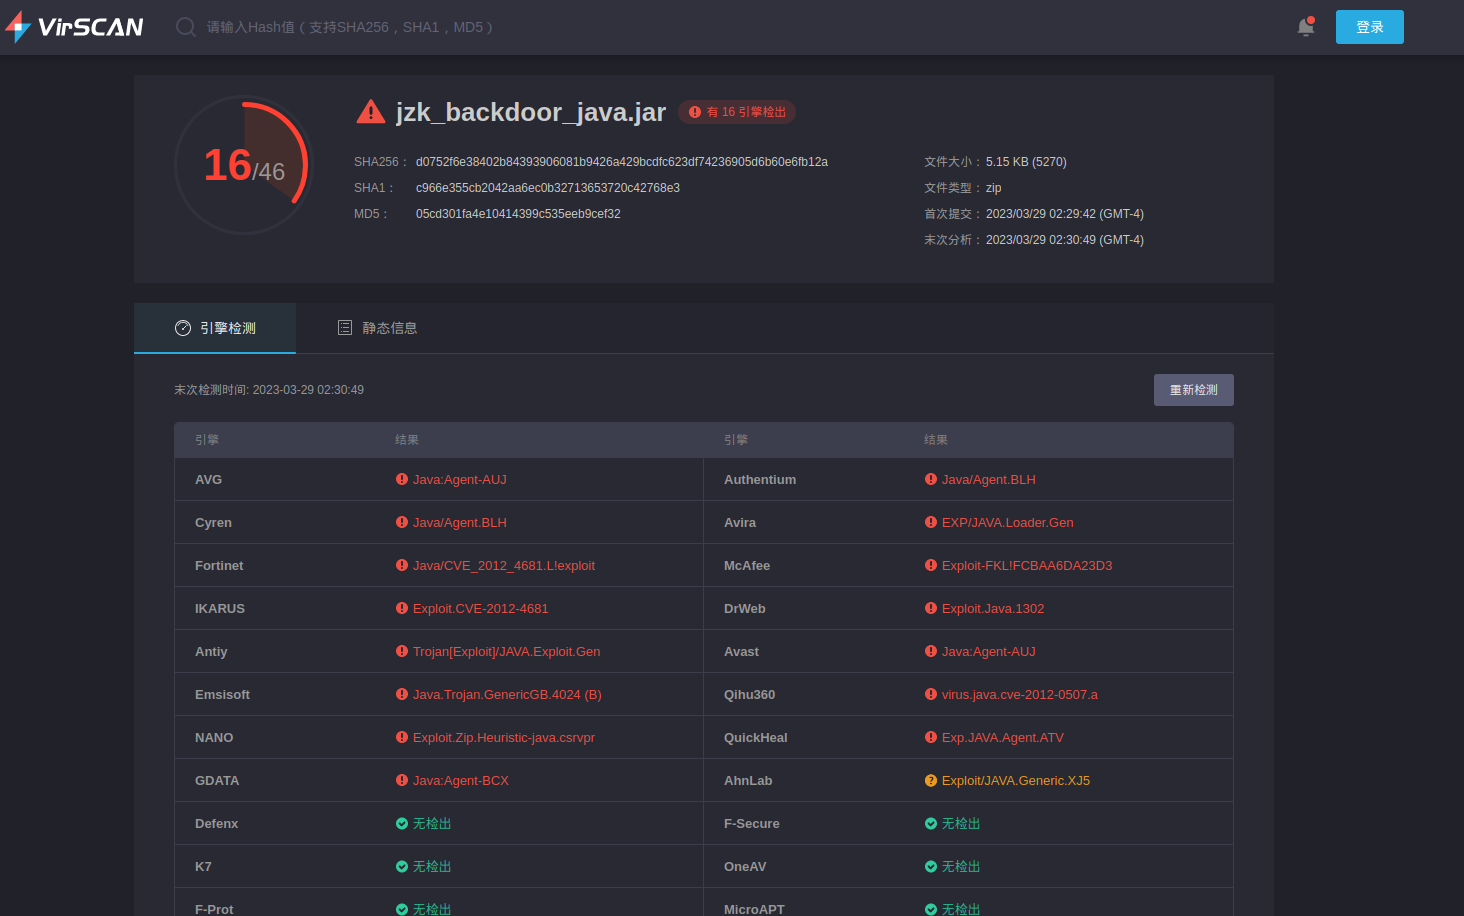Click the Java.Trojan.GenericGB.4024 (B) result

click(507, 694)
